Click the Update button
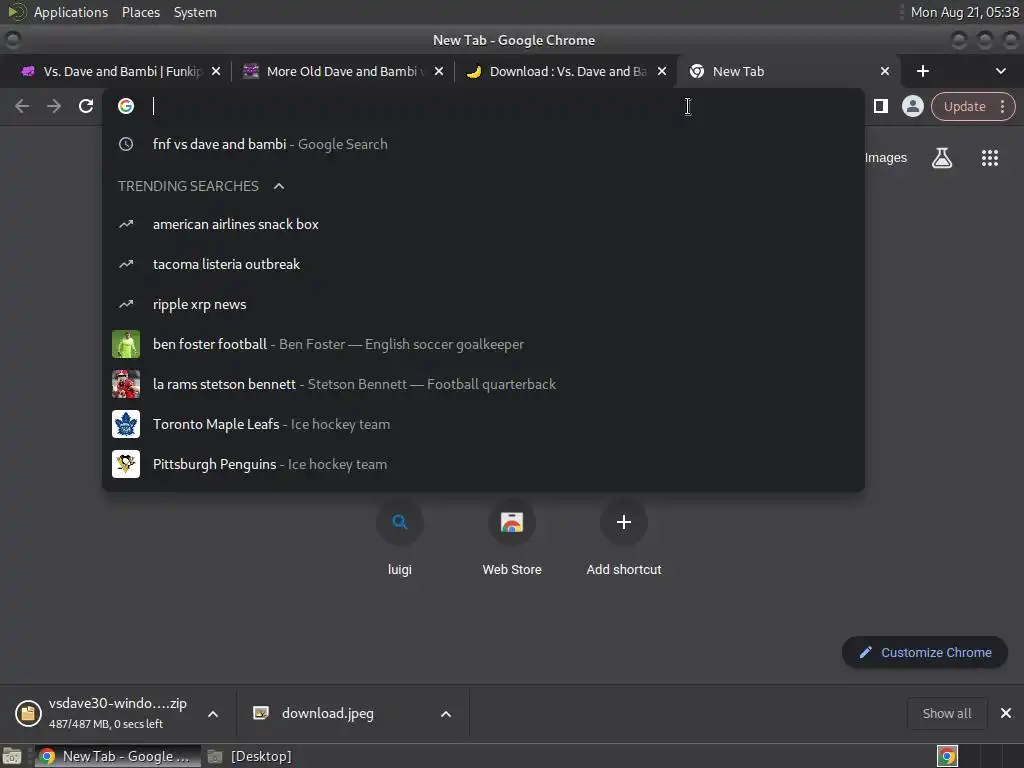Viewport: 1024px width, 768px height. tap(964, 106)
